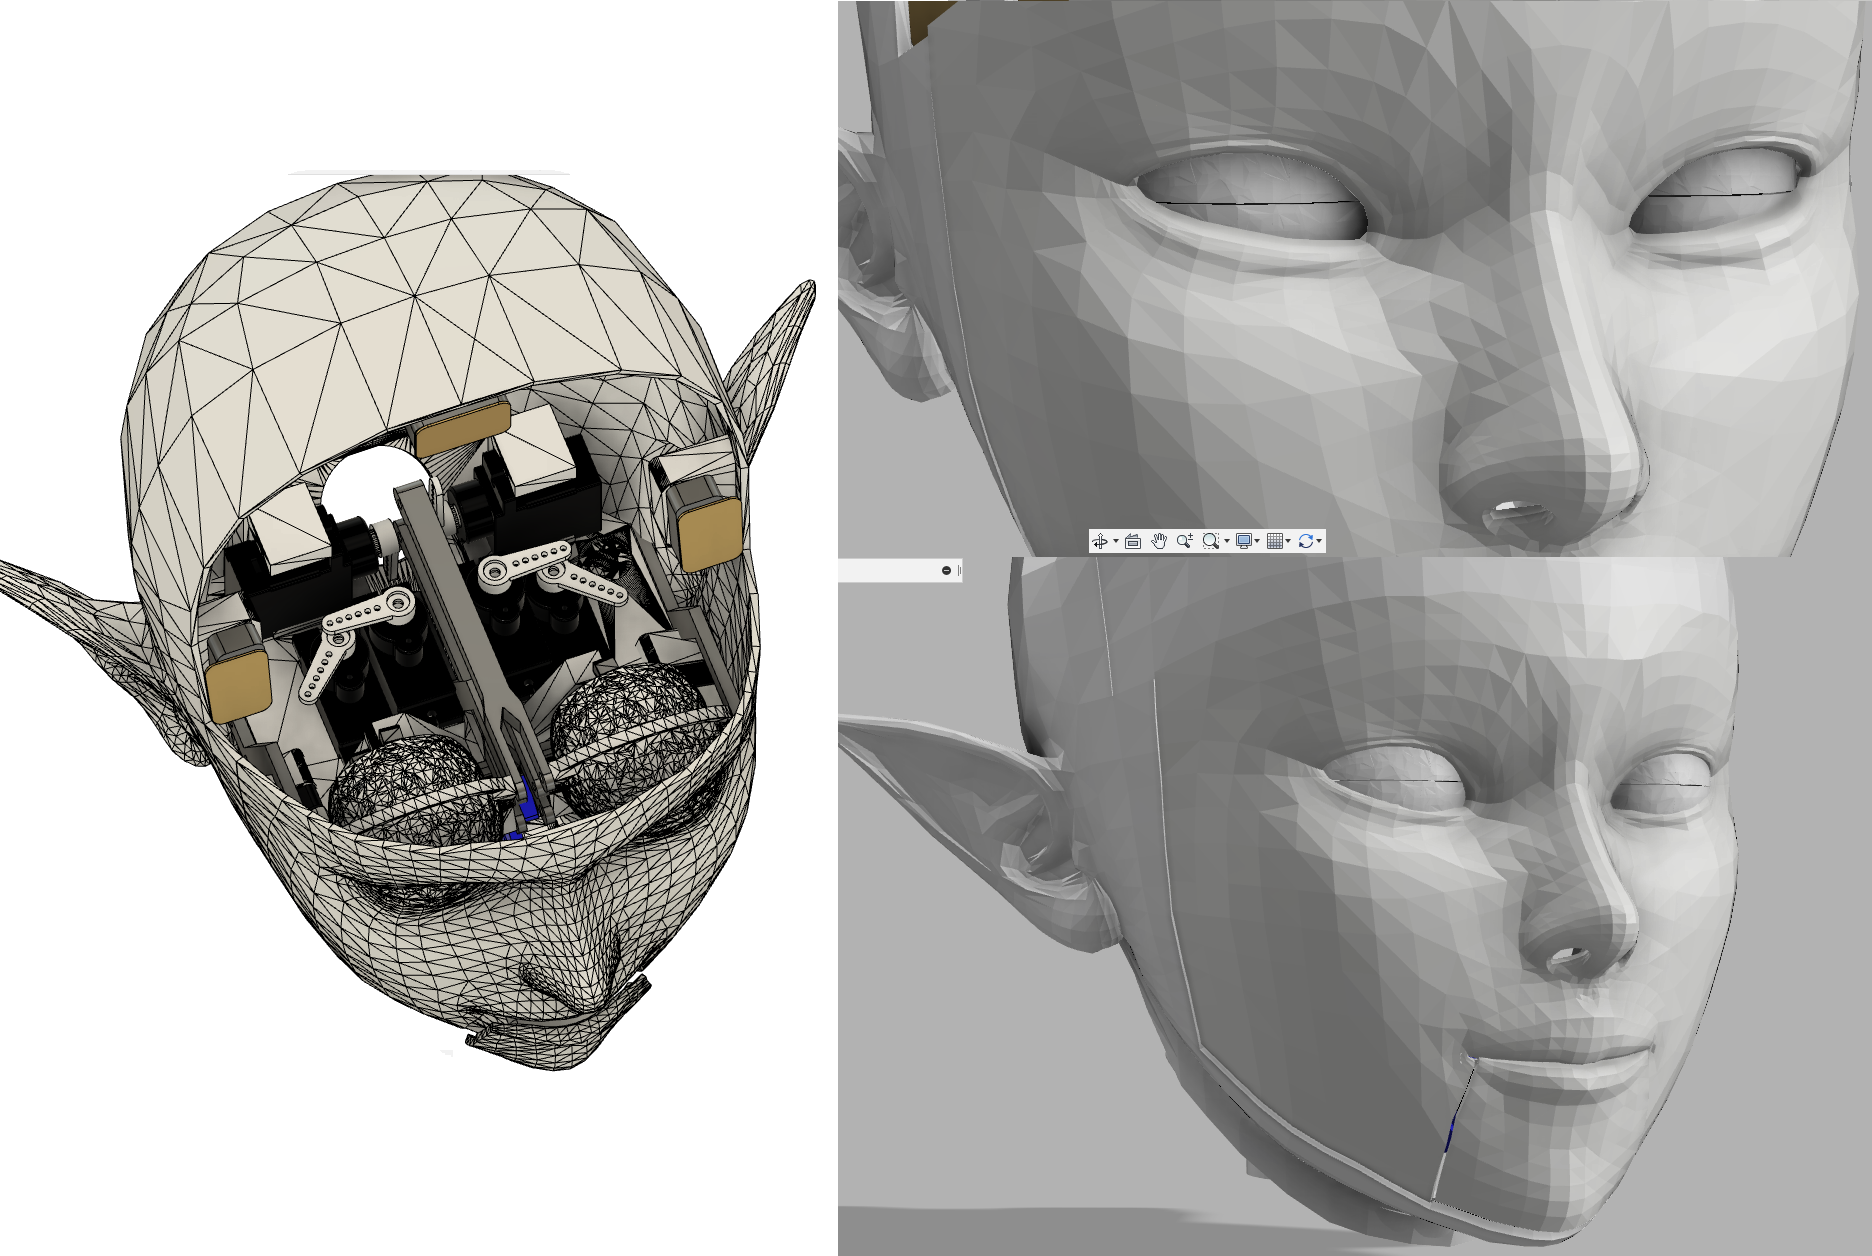Click the panel's vertical resize grip
Screen dimensions: 1872x1256
(958, 570)
